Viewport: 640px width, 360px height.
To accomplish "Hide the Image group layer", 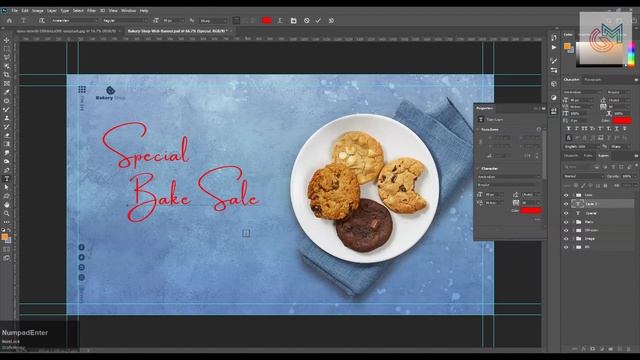I will [566, 239].
